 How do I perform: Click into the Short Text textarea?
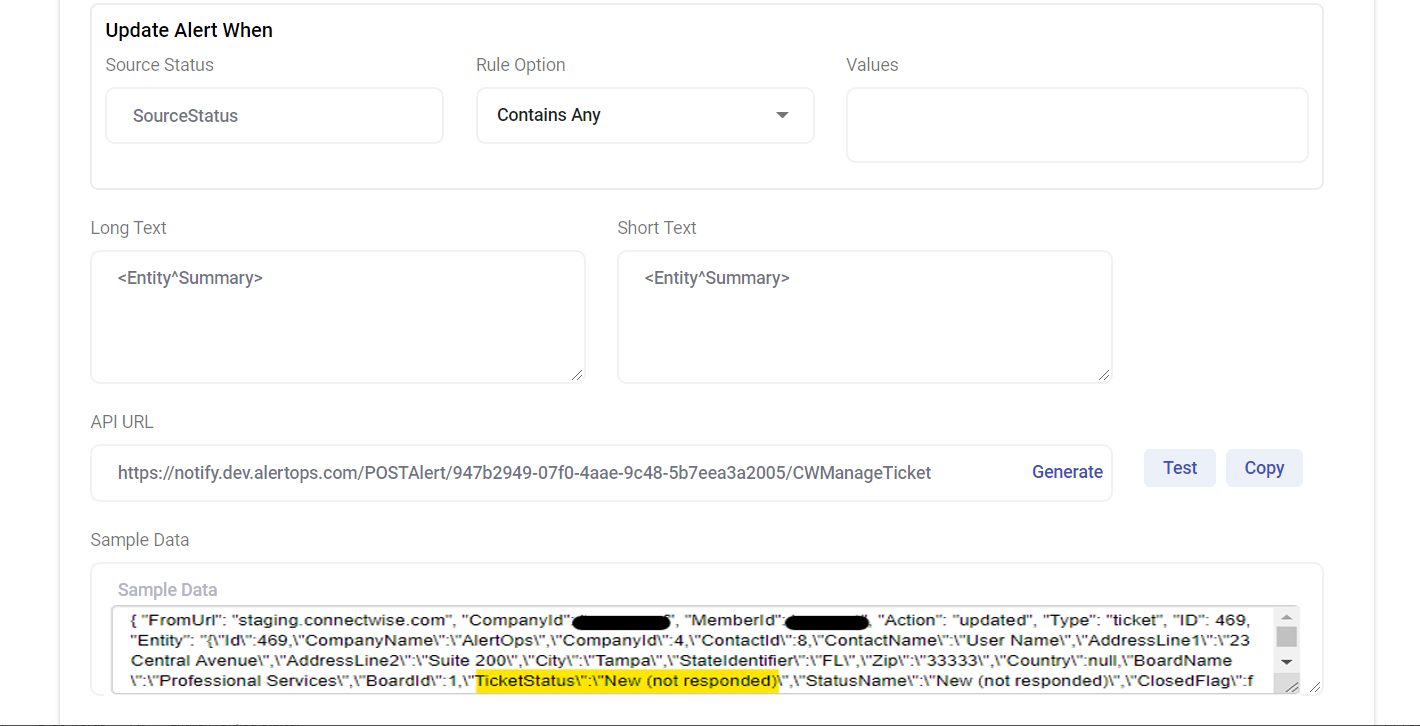864,317
